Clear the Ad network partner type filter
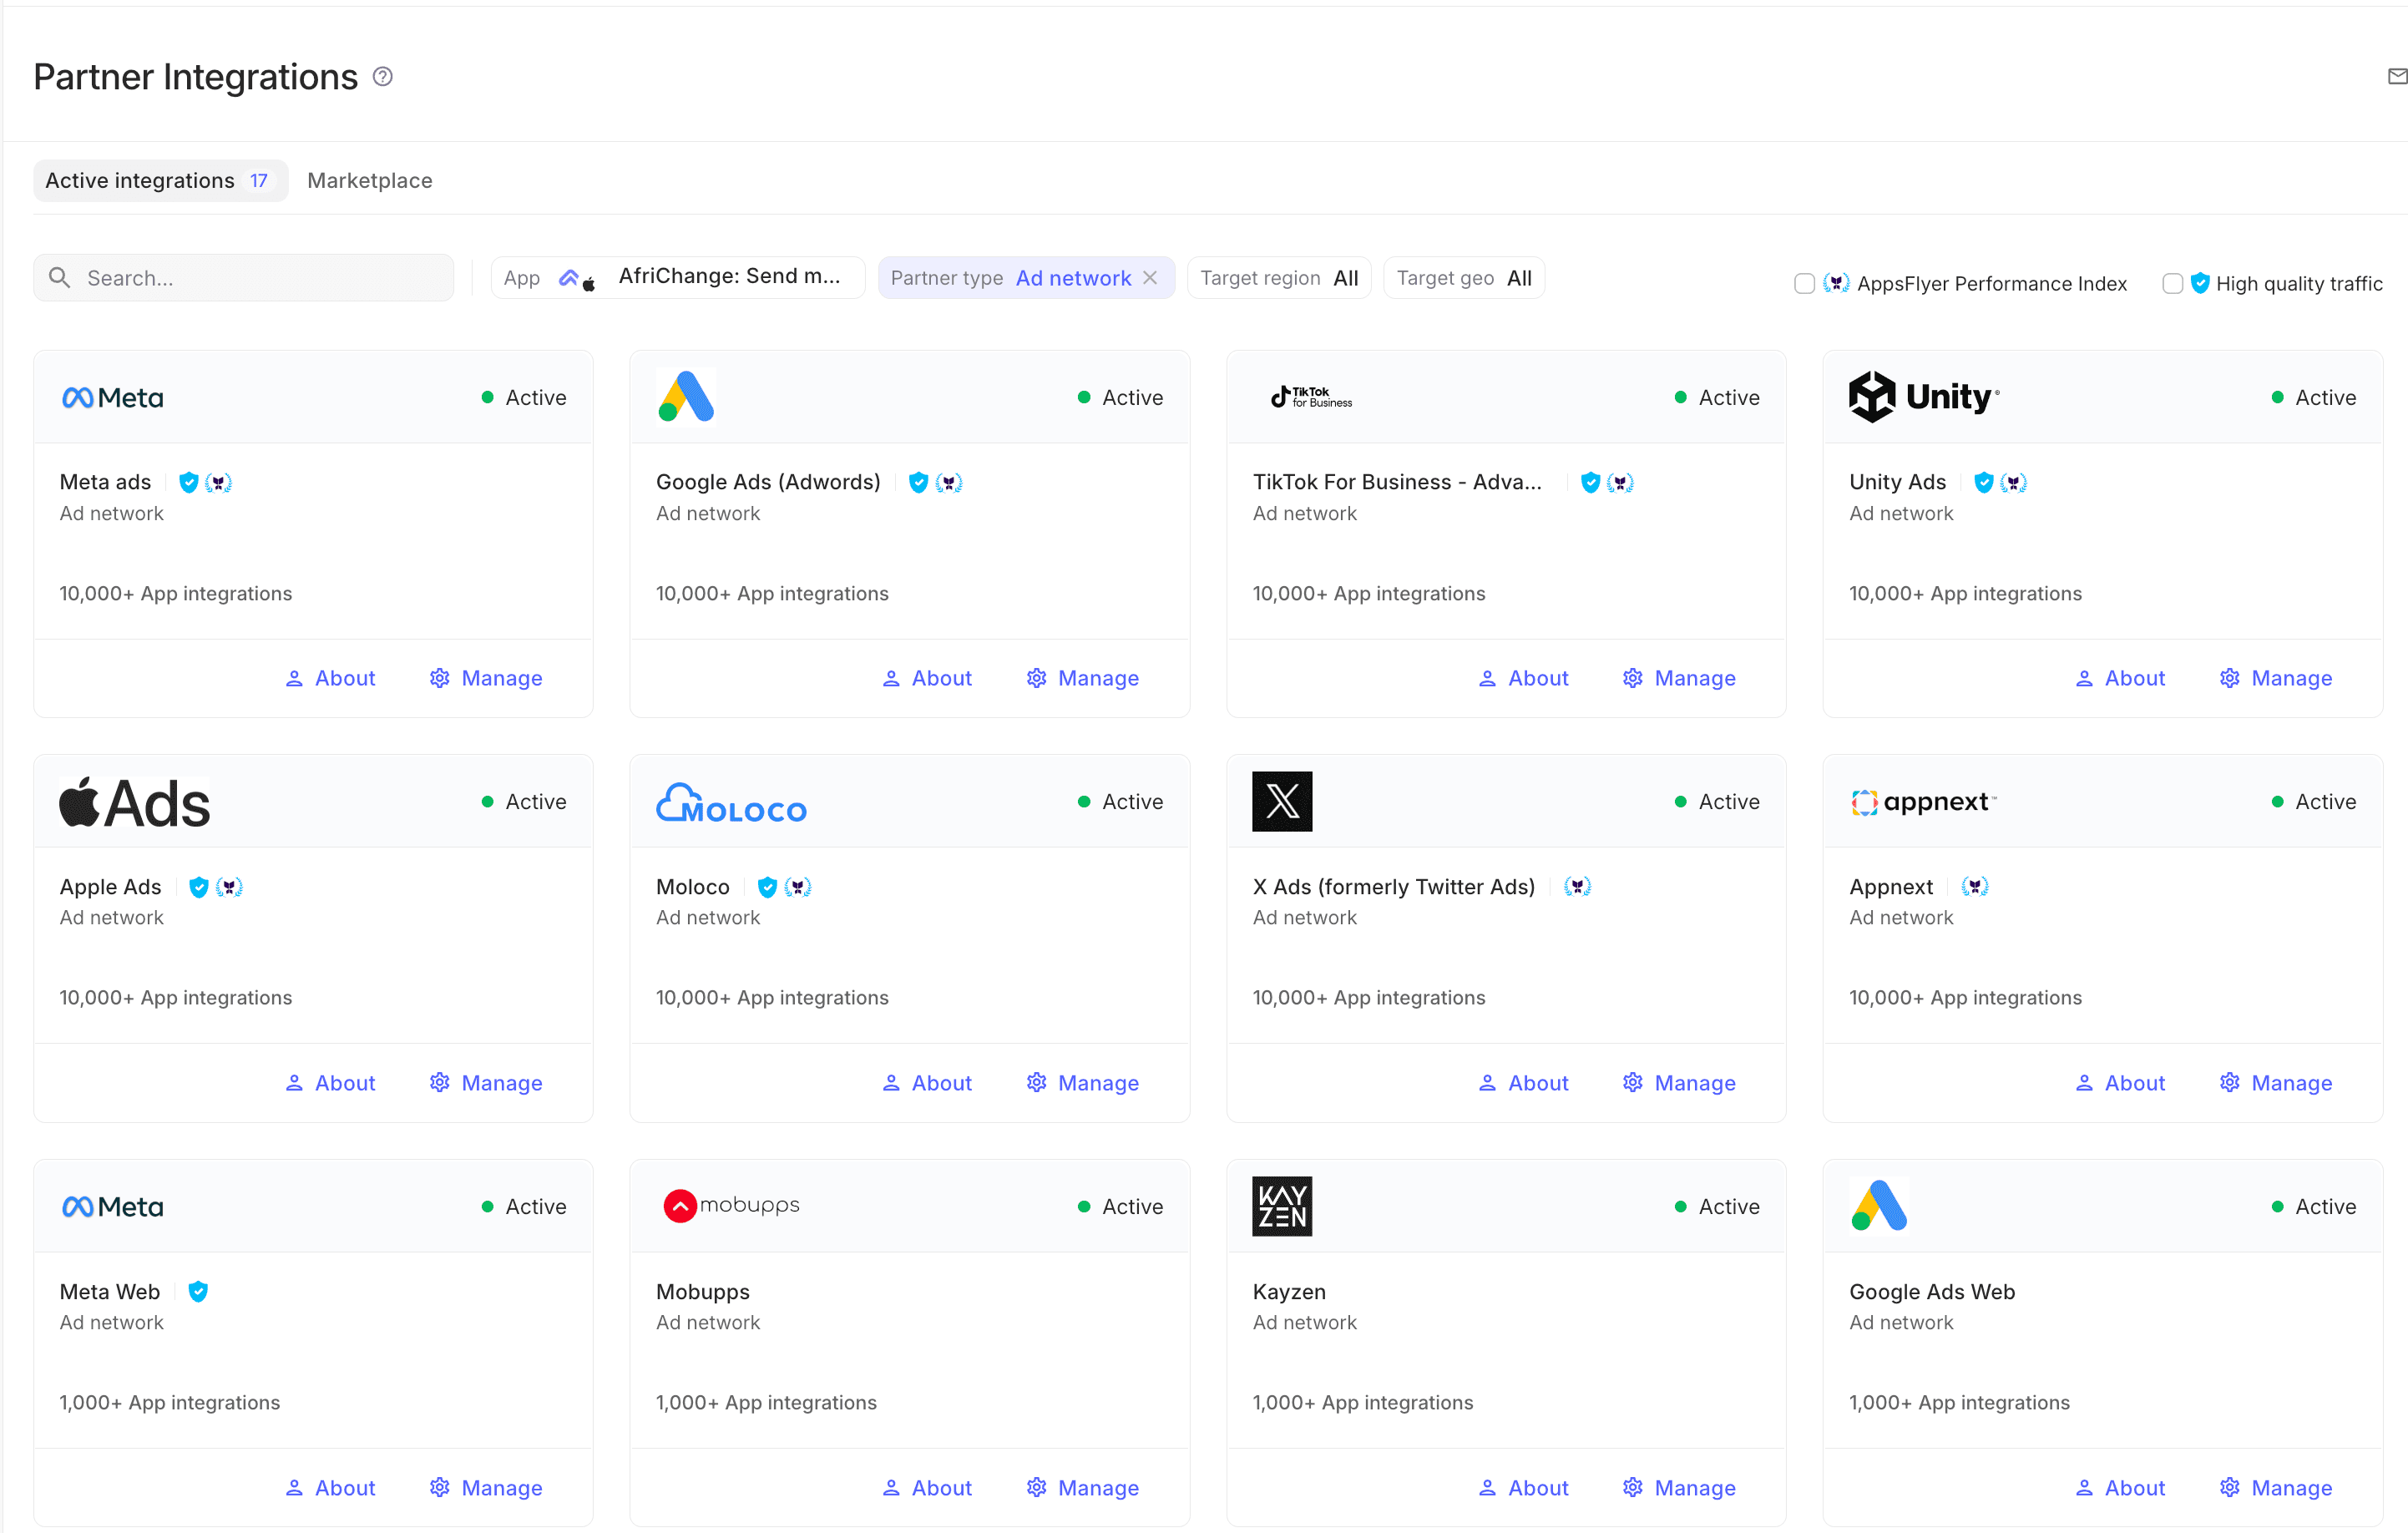 (1150, 278)
